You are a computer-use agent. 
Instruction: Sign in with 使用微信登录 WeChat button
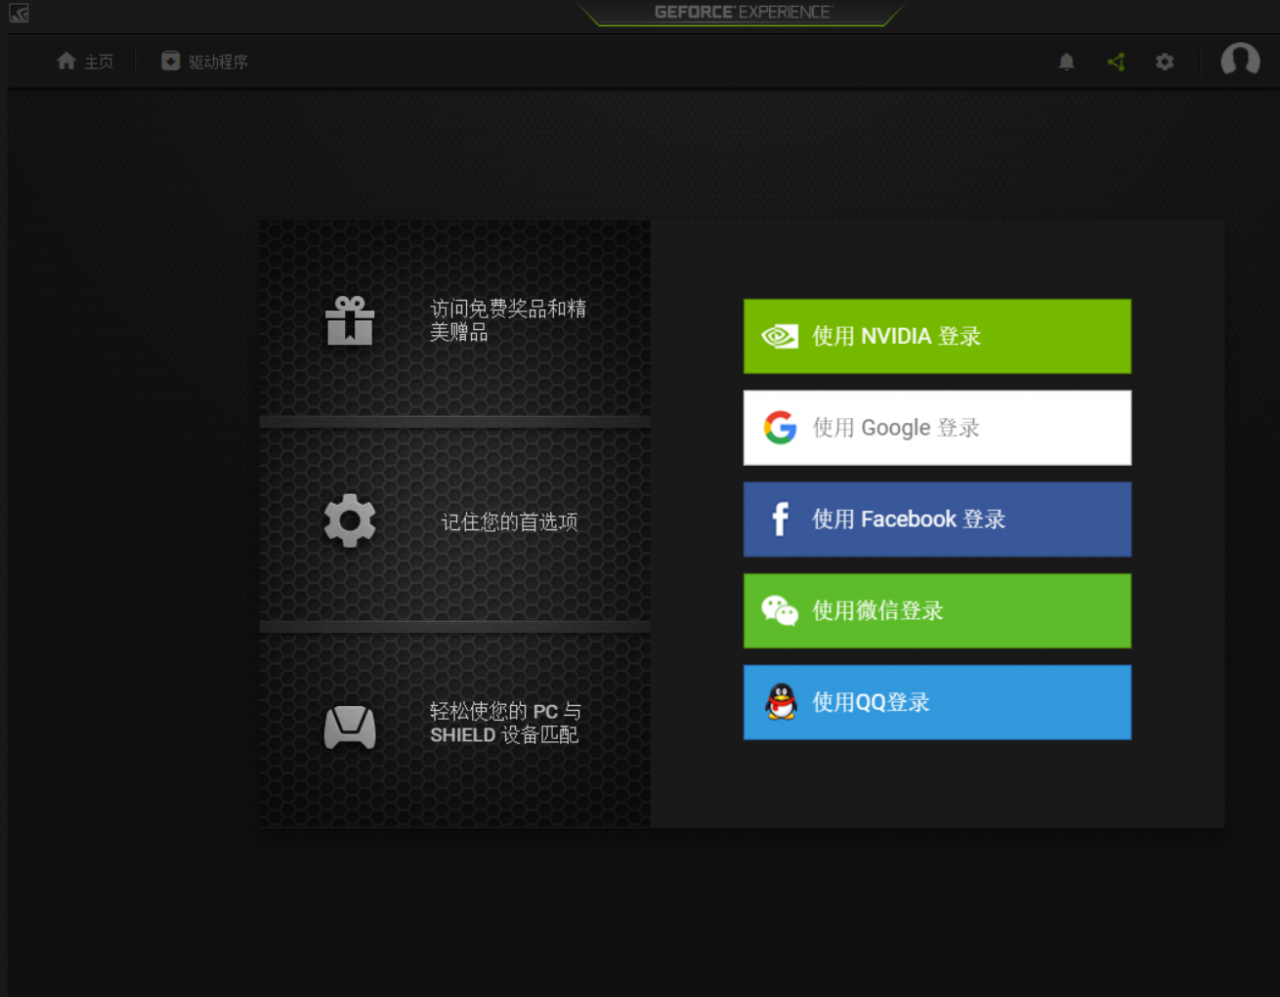(937, 611)
